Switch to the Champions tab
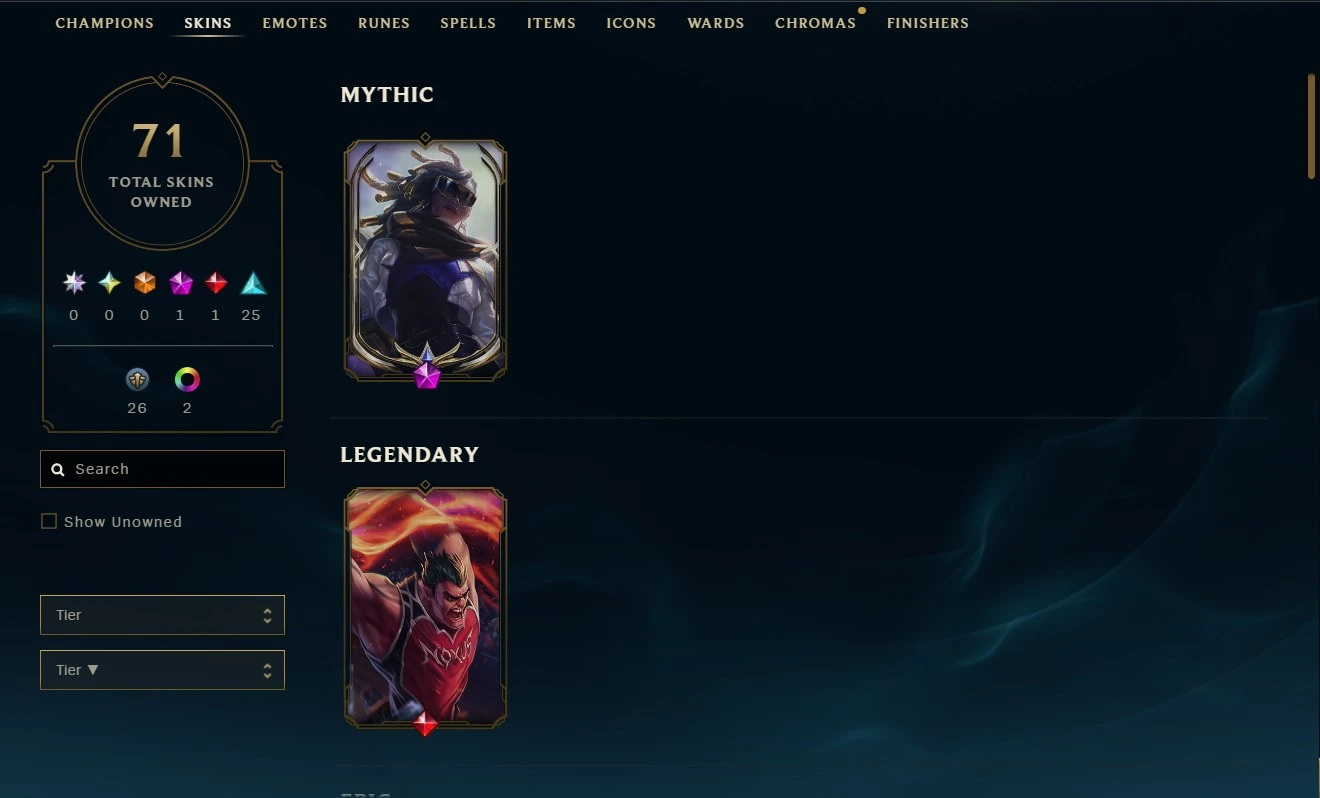Viewport: 1320px width, 798px height. click(x=105, y=23)
